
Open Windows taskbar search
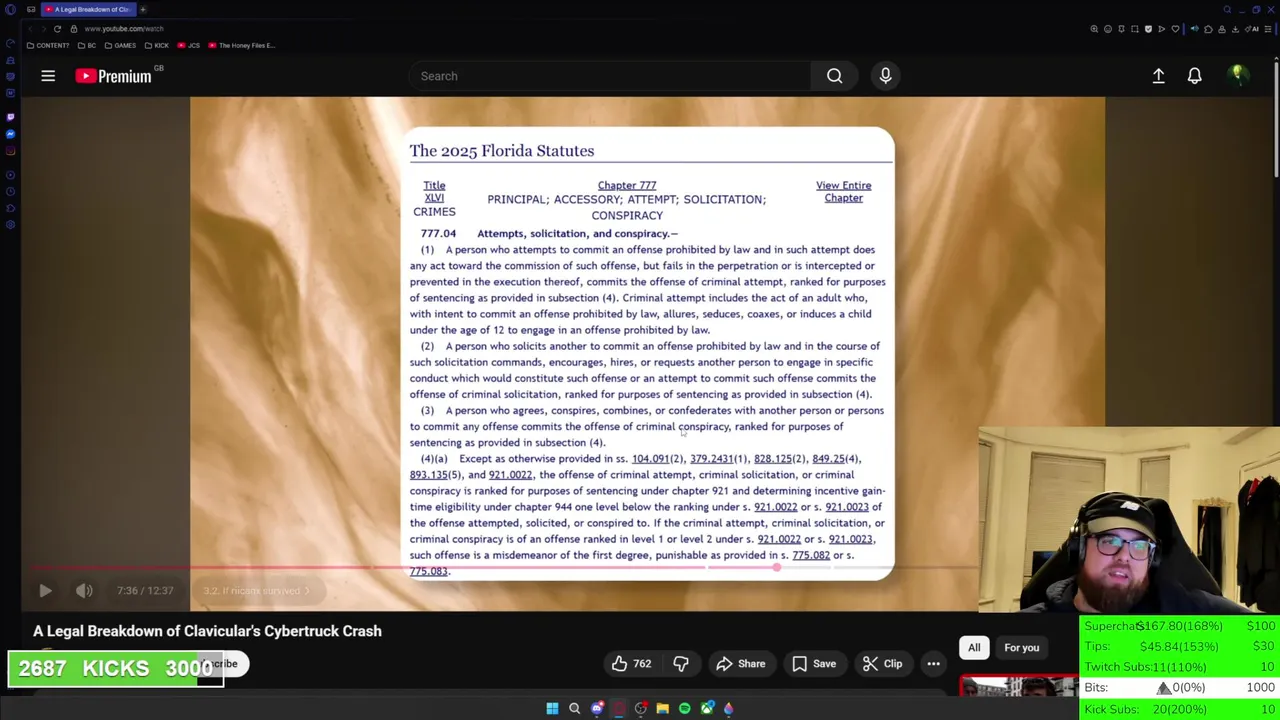point(574,708)
